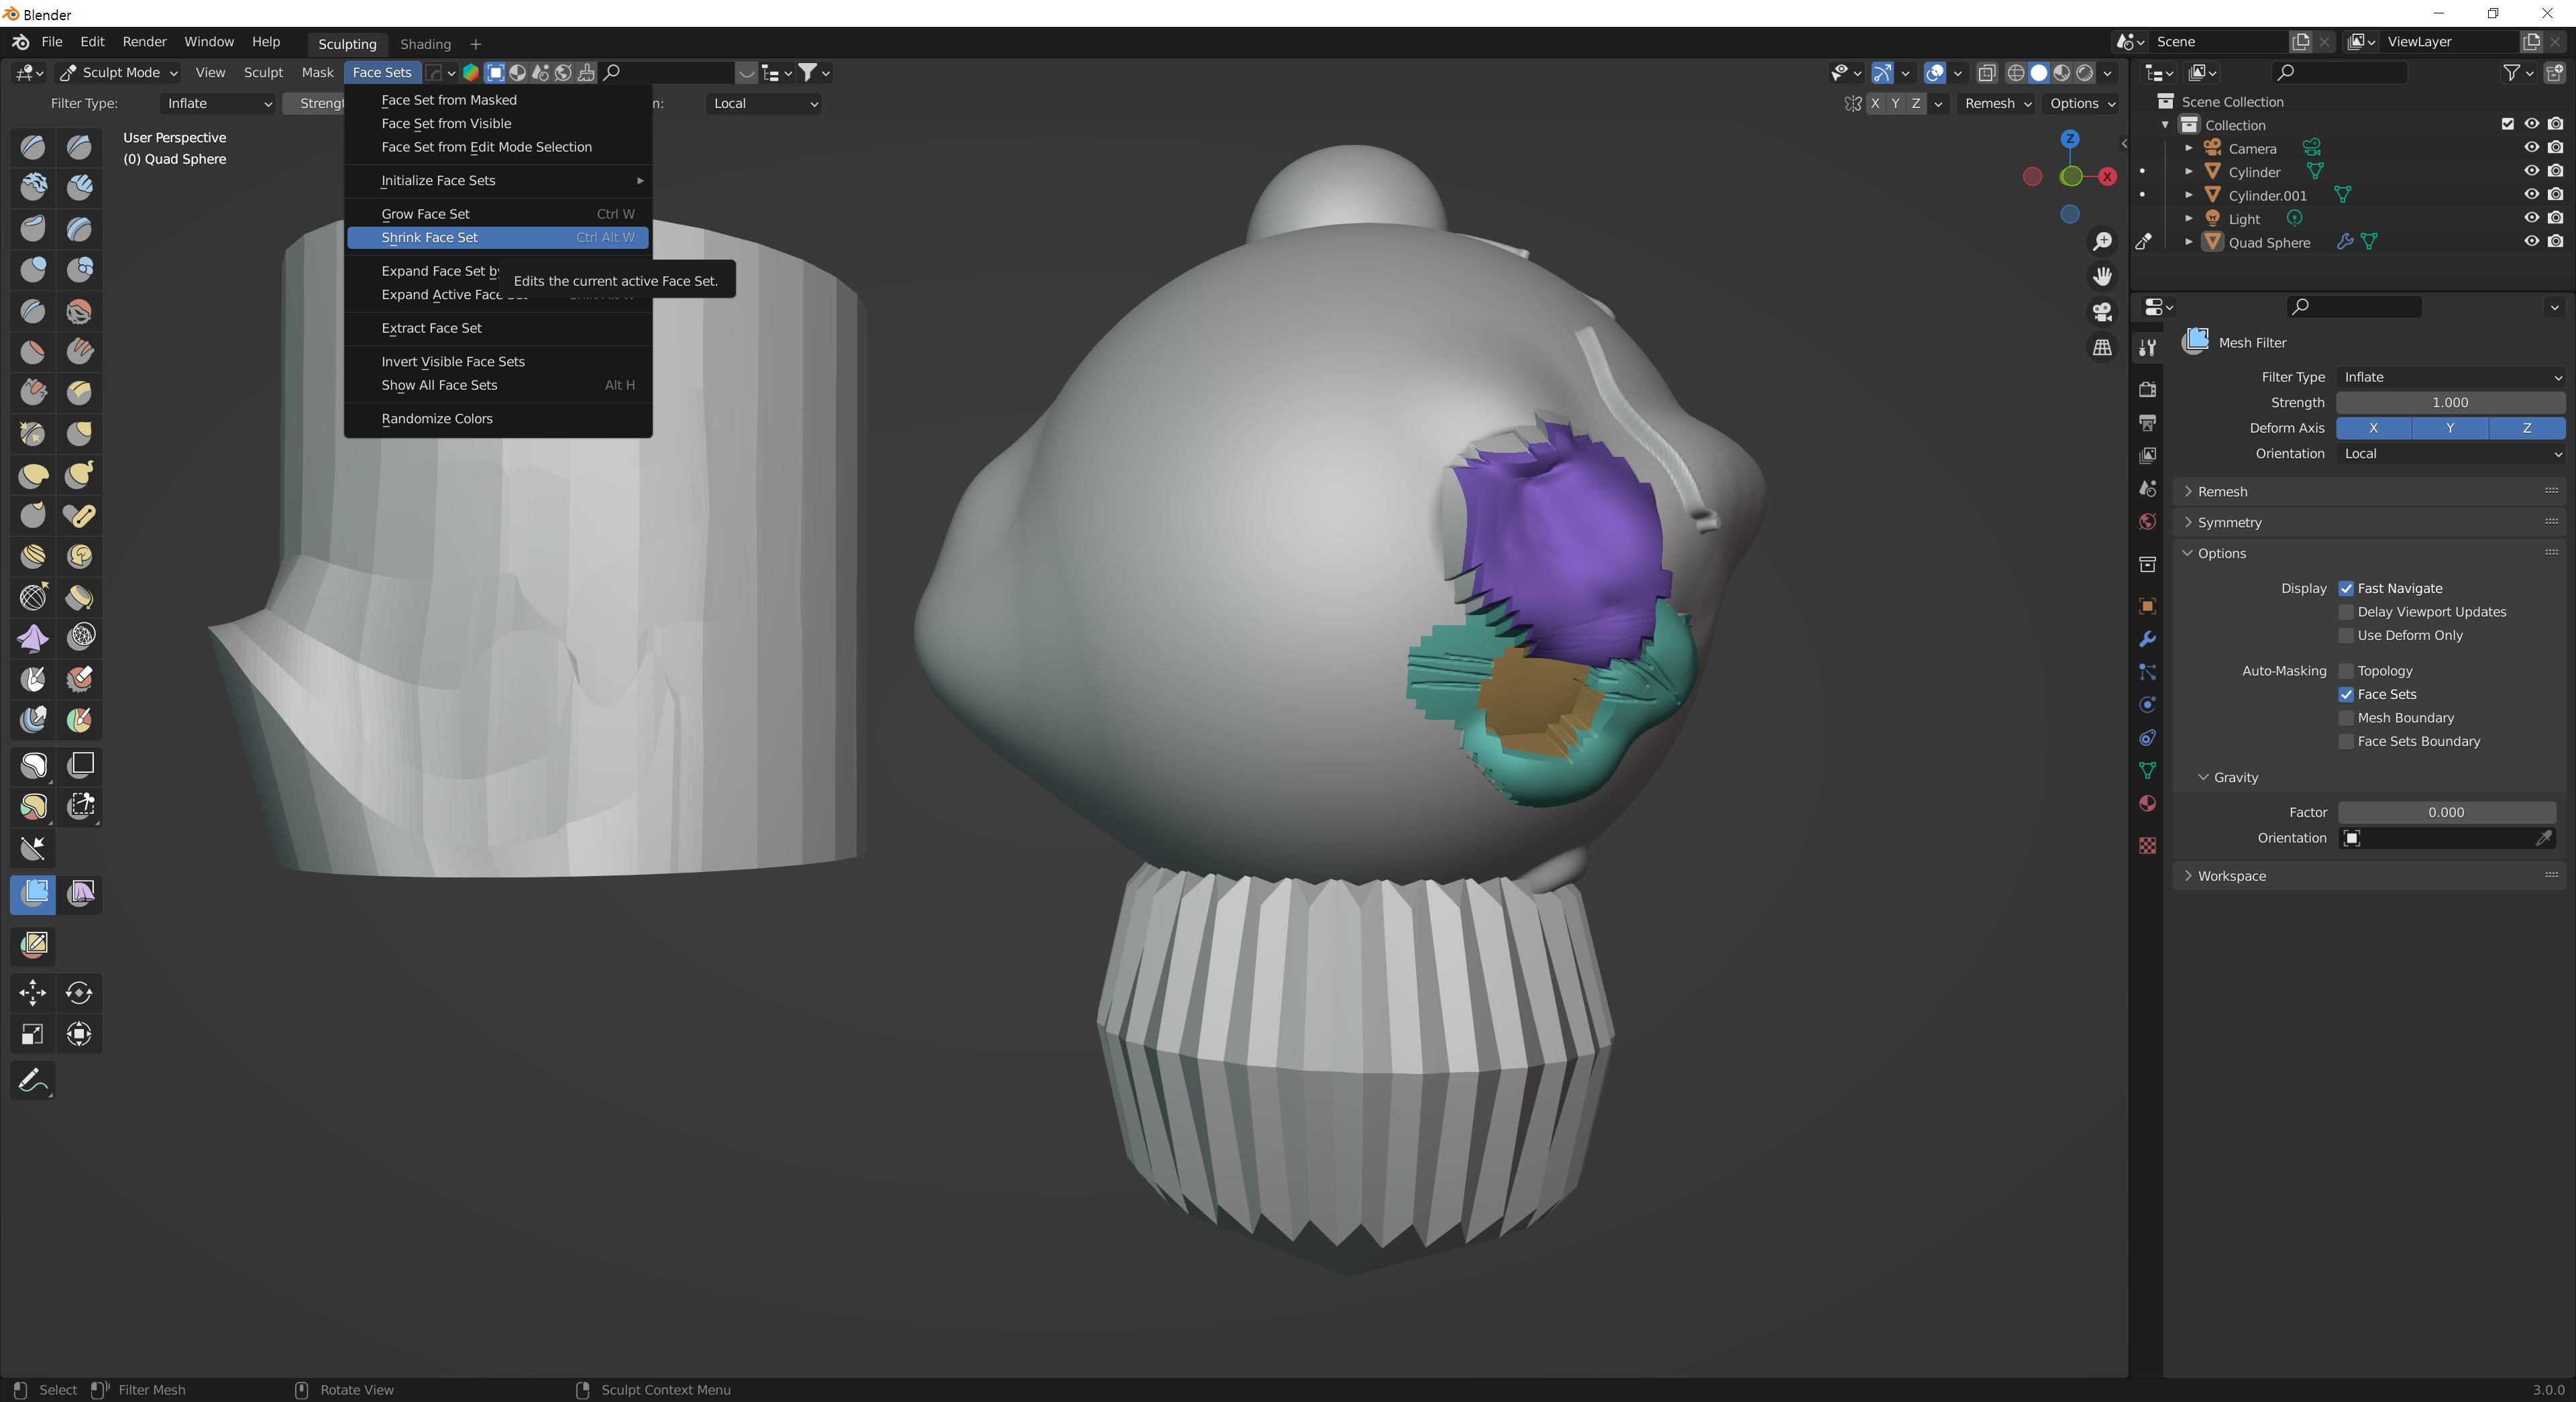Uncheck the Fast Navigate option

coord(2345,588)
